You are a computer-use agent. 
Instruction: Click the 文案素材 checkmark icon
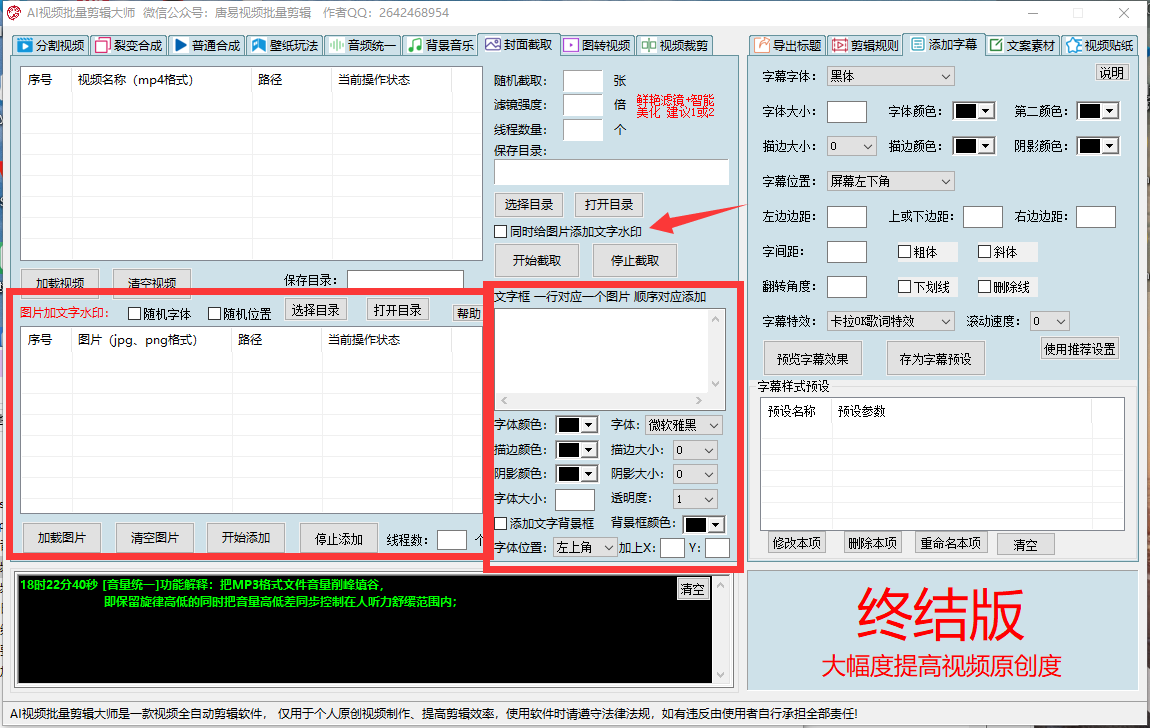coord(996,45)
